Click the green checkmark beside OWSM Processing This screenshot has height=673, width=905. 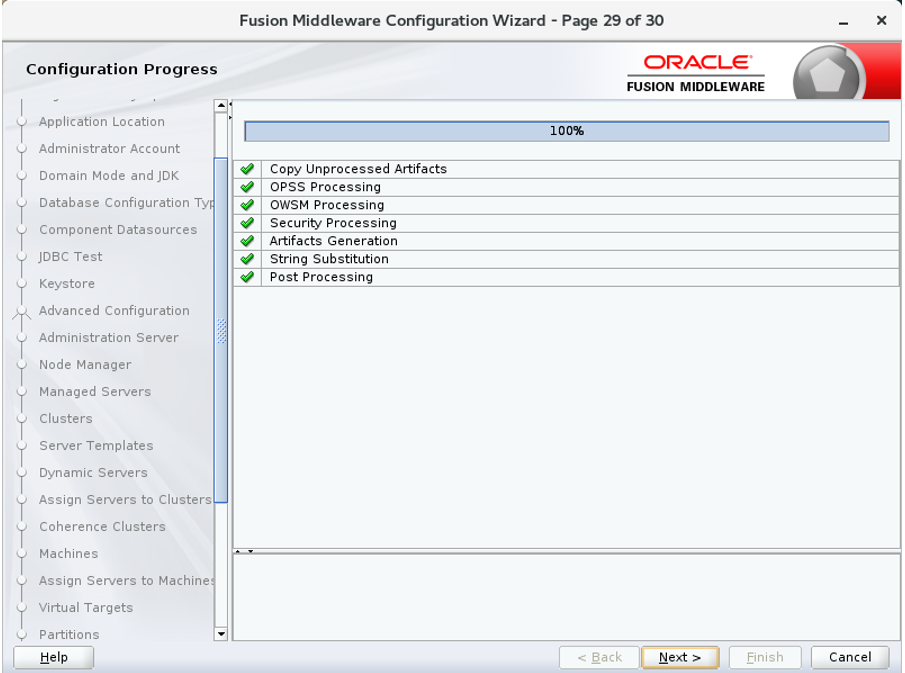click(x=248, y=205)
